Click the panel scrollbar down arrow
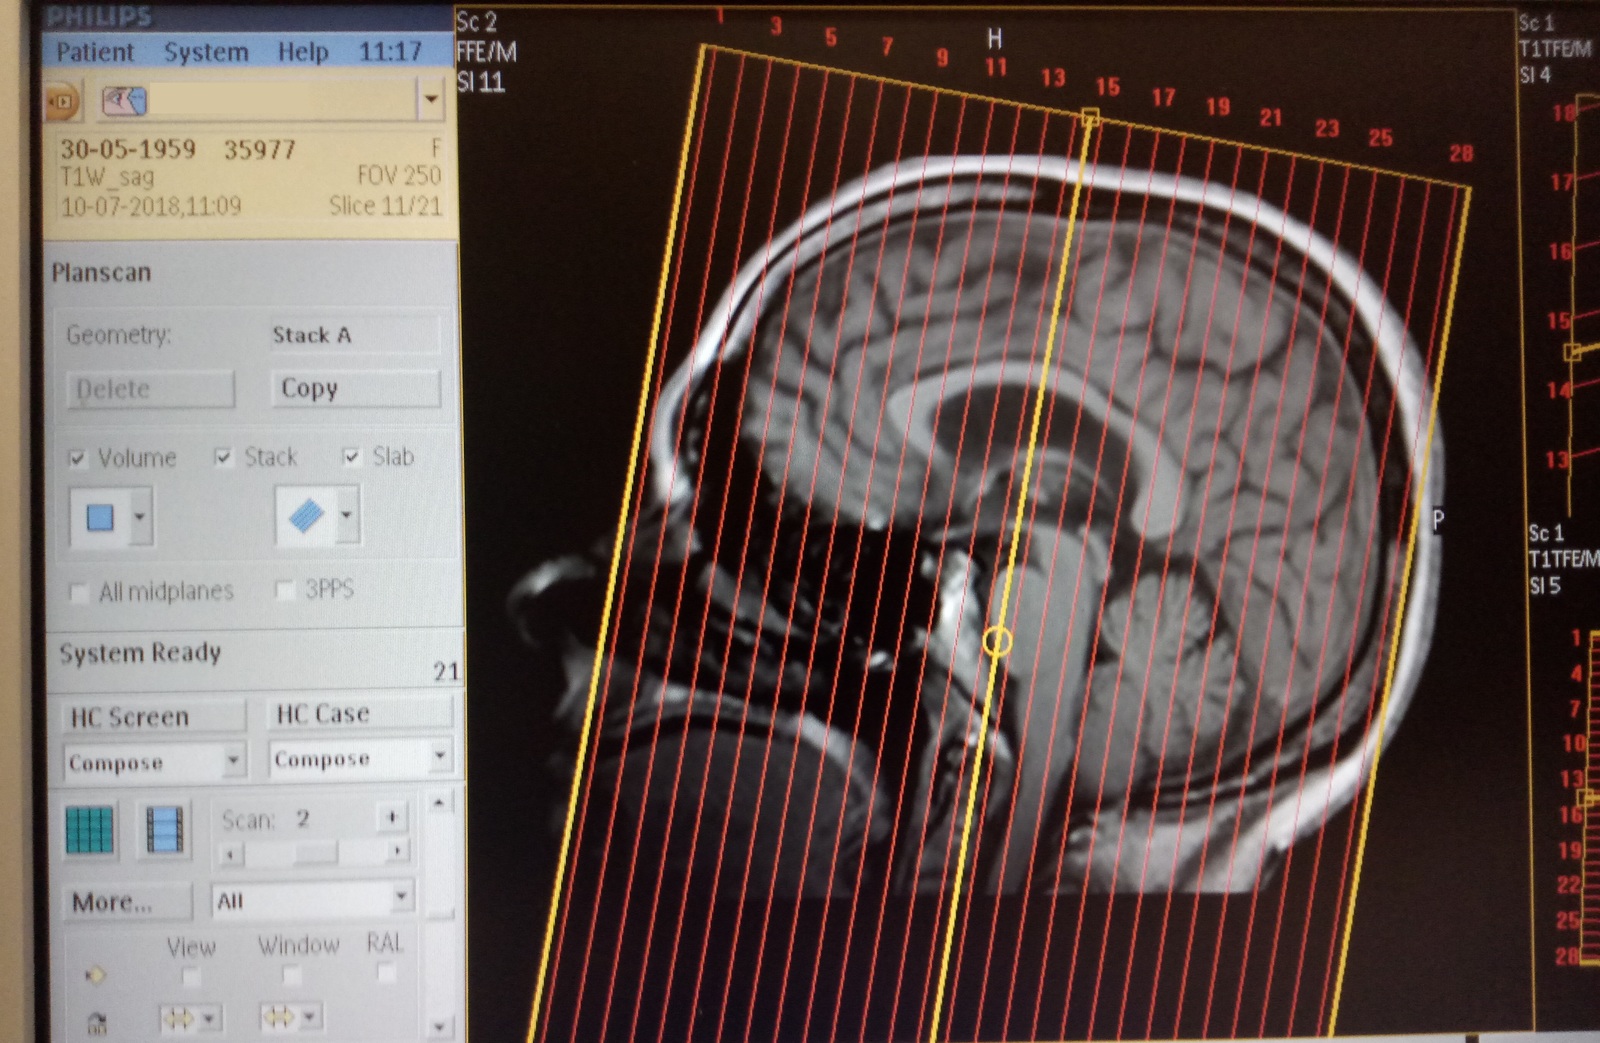Screen dimensions: 1600x1043 pos(439,1025)
